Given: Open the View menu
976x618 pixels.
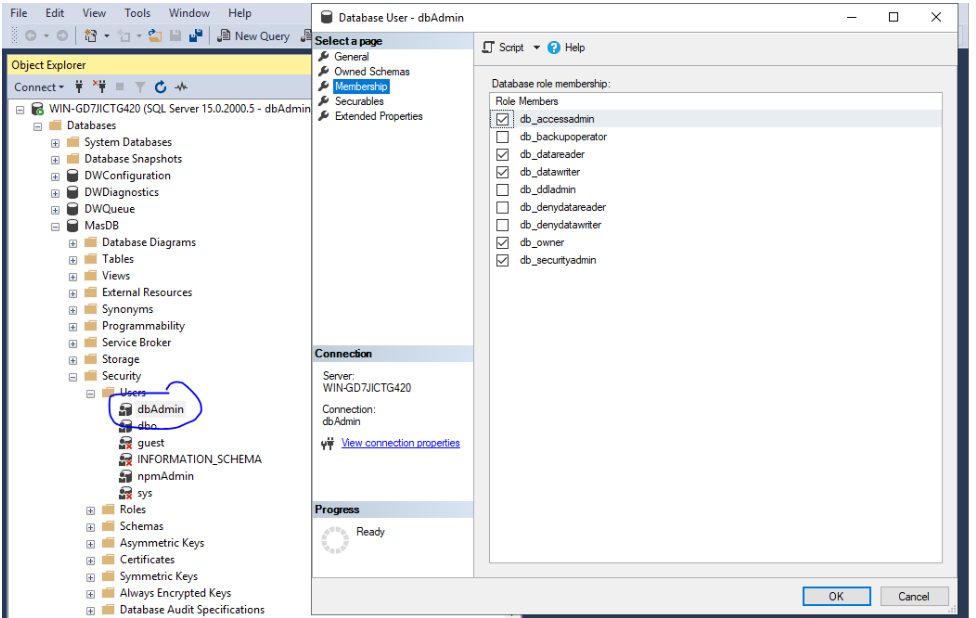Looking at the screenshot, I should [94, 13].
